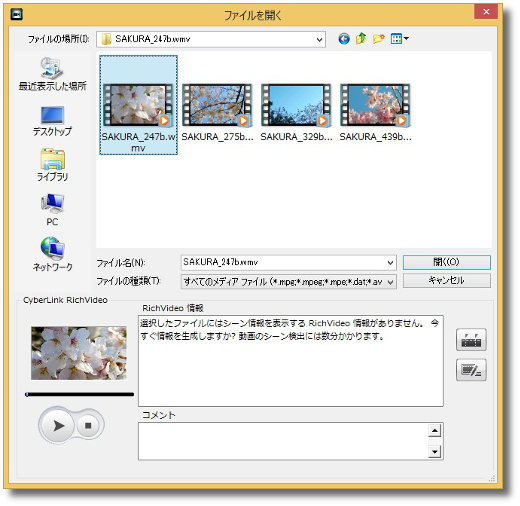Viewport: 520px width, 506px height.
Task: Open the ライブラリ sidebar shortcut
Action: [52, 165]
